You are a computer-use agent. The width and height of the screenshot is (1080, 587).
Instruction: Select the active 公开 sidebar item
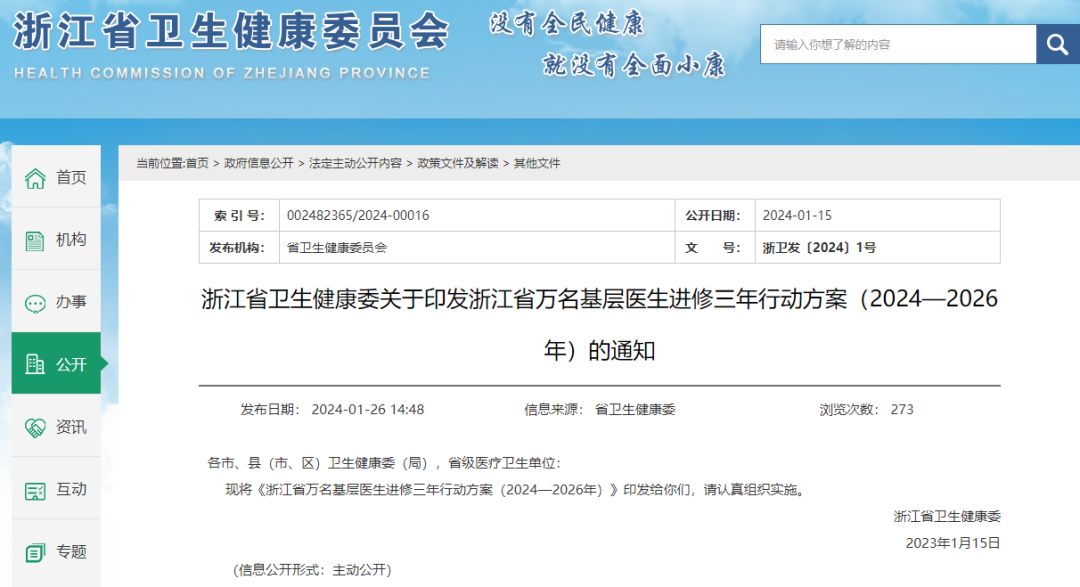56,364
